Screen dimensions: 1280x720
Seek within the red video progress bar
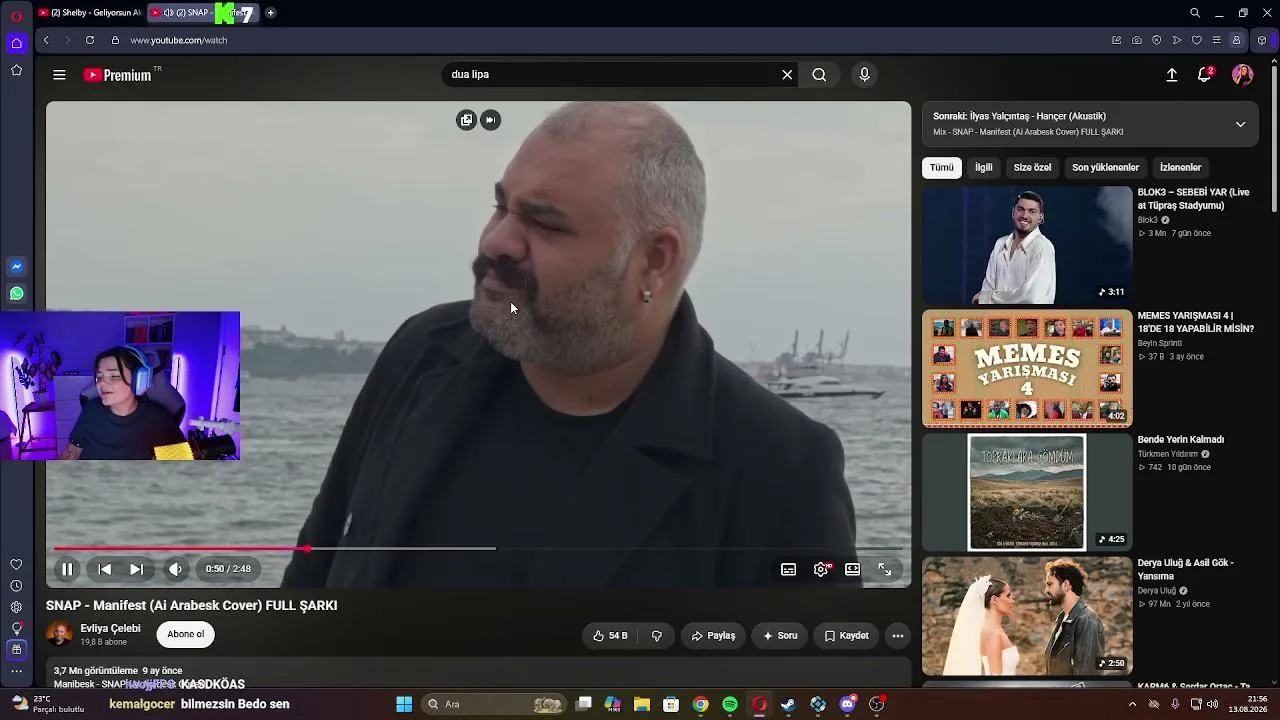click(478, 548)
